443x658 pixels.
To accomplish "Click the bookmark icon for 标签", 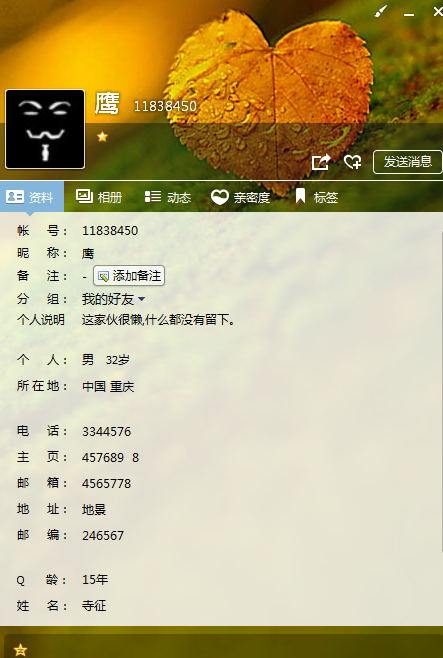I will [300, 196].
